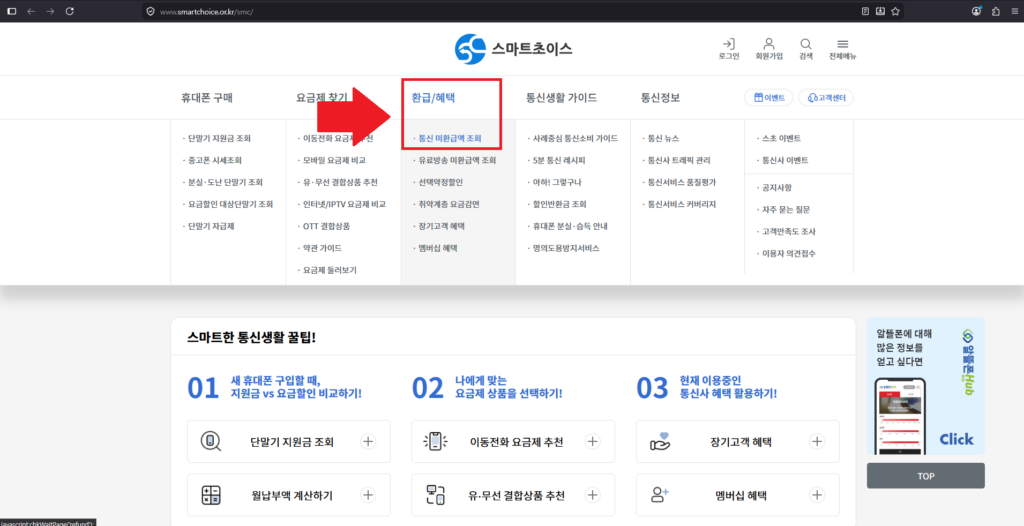Expand plus on 이동전화 요금제 추천 card
Image resolution: width=1024 pixels, height=526 pixels.
[592, 442]
